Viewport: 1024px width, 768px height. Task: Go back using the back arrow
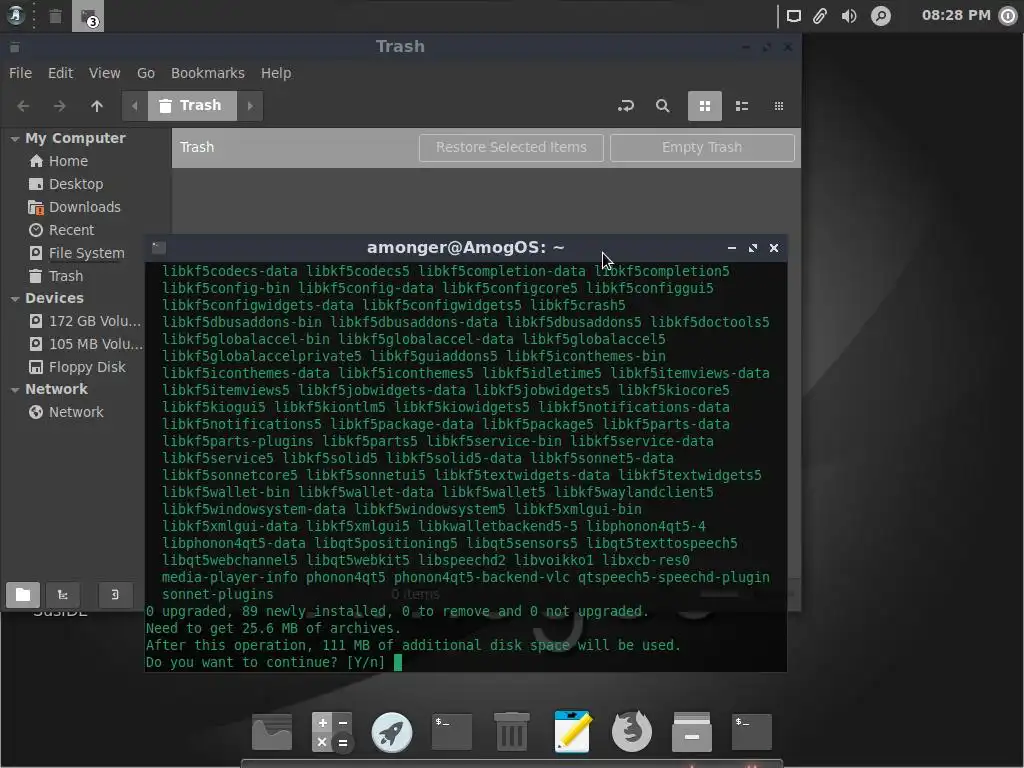(x=24, y=106)
